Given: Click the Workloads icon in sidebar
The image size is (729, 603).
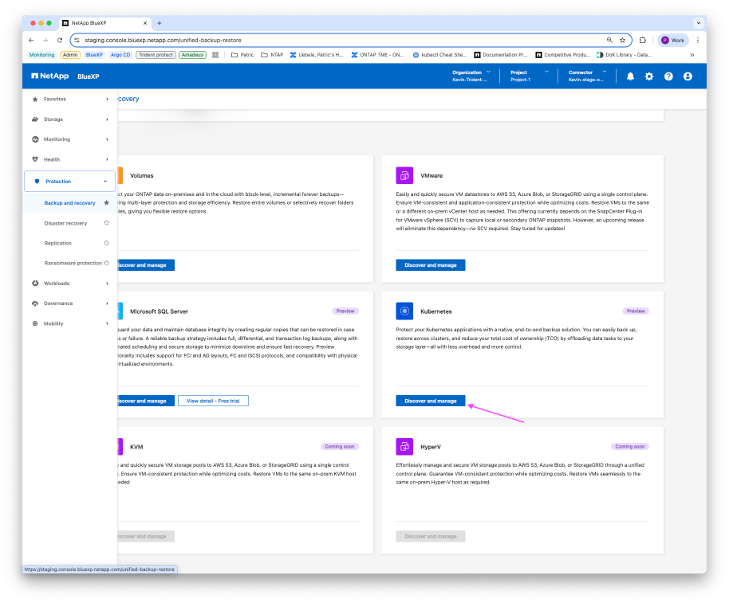Looking at the screenshot, I should (x=35, y=283).
